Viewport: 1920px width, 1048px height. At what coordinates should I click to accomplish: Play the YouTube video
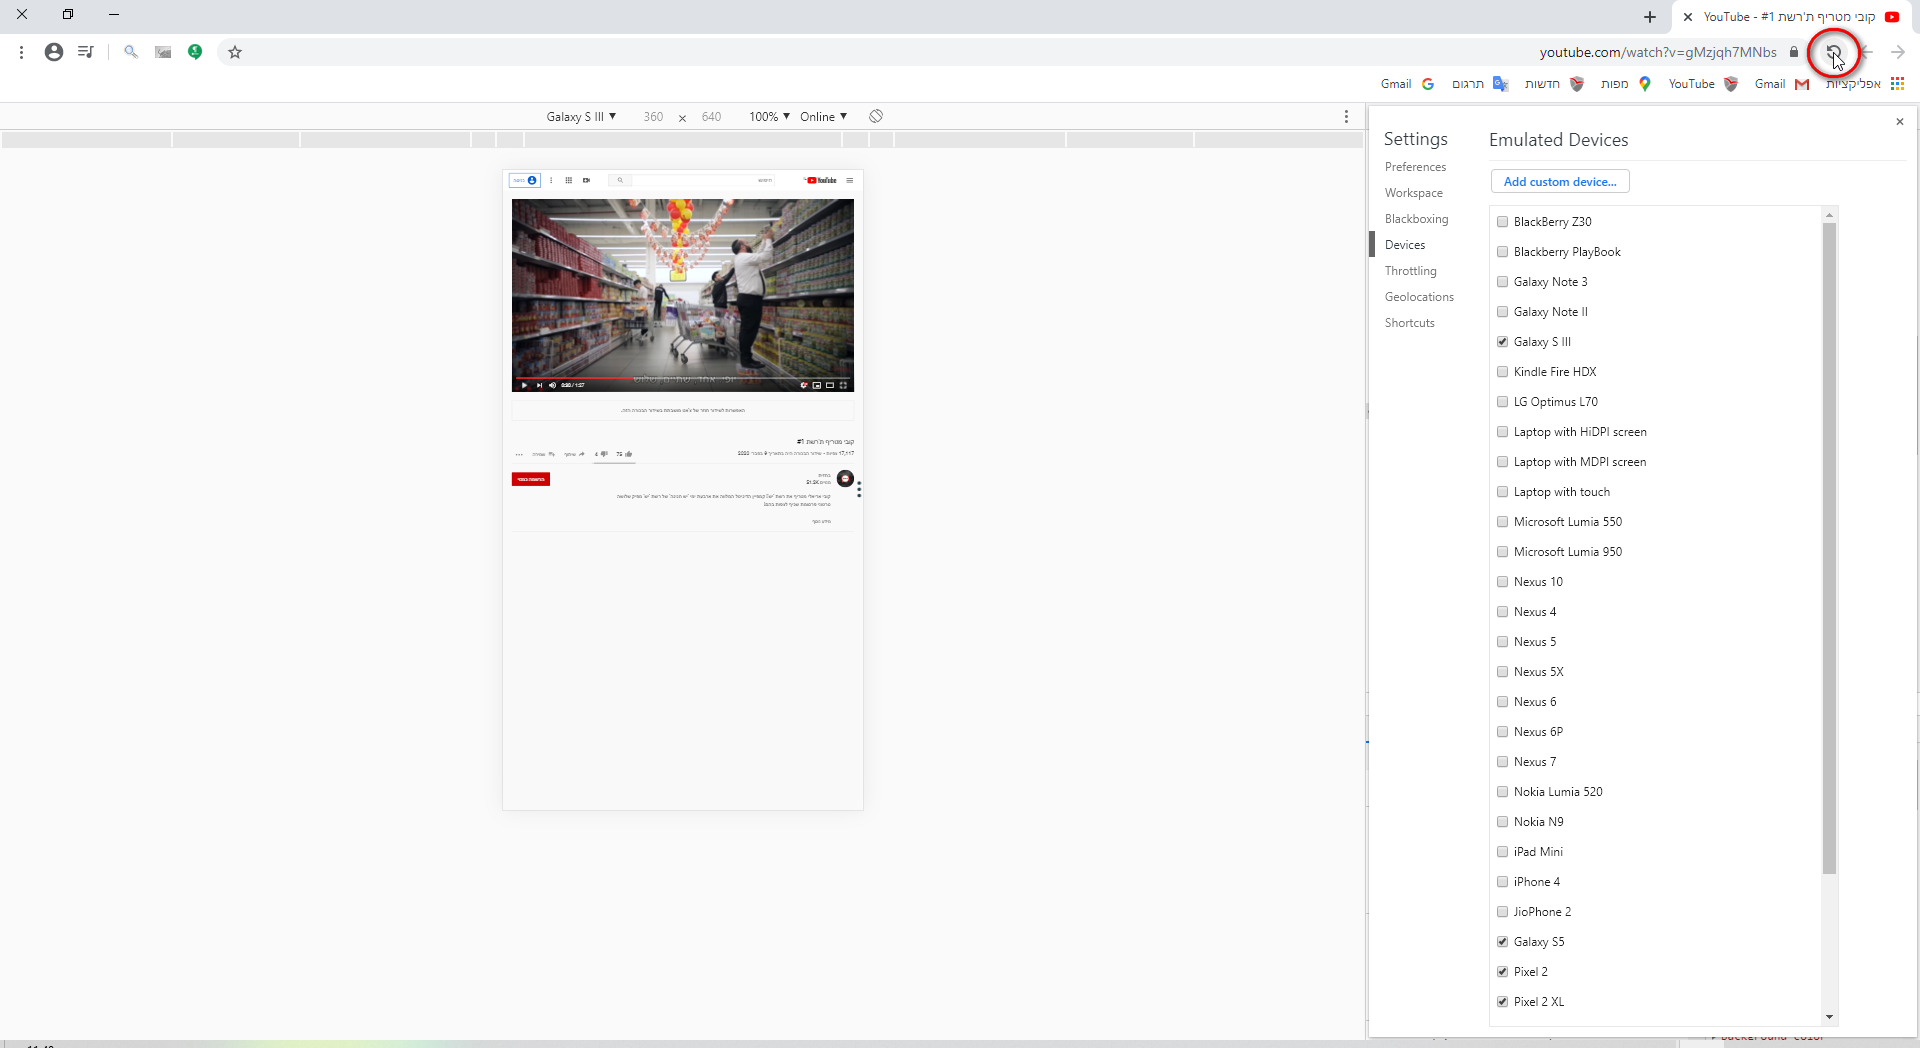tap(524, 385)
